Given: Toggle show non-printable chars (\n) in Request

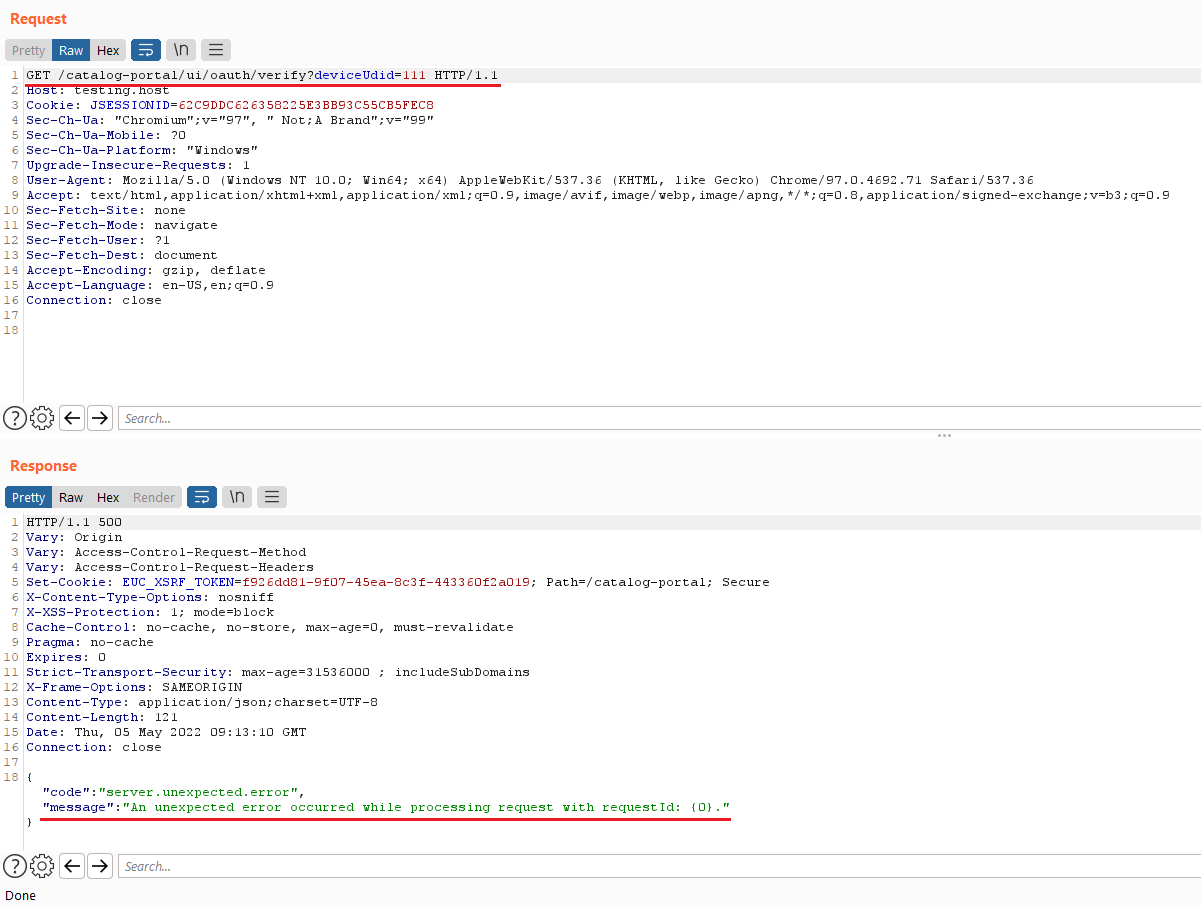Looking at the screenshot, I should (181, 50).
